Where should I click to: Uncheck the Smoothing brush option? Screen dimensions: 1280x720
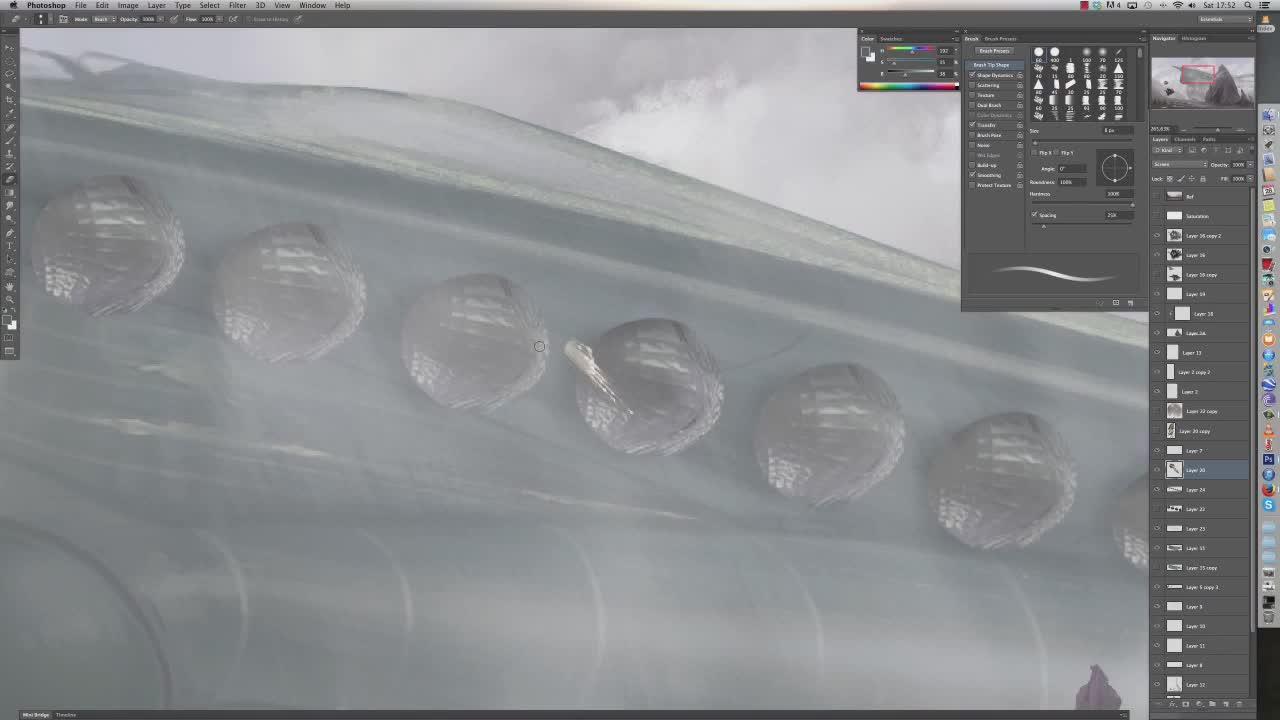972,175
